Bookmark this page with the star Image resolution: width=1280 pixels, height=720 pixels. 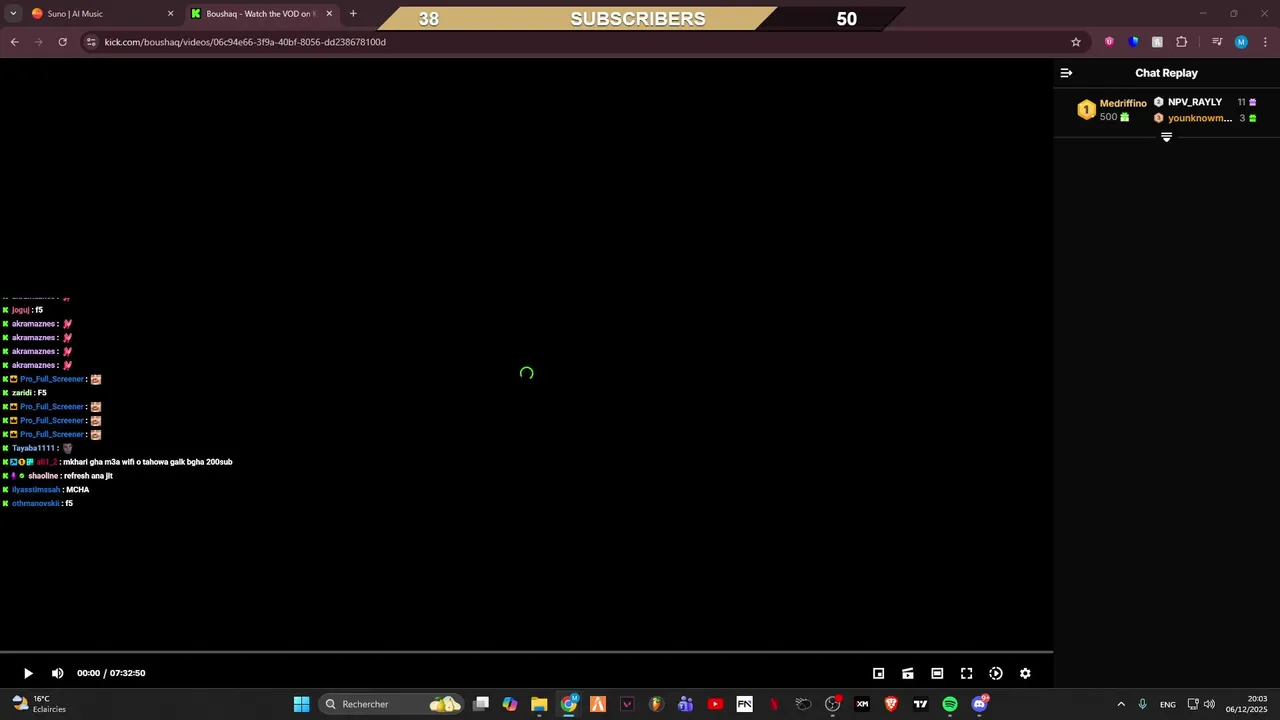[1076, 42]
